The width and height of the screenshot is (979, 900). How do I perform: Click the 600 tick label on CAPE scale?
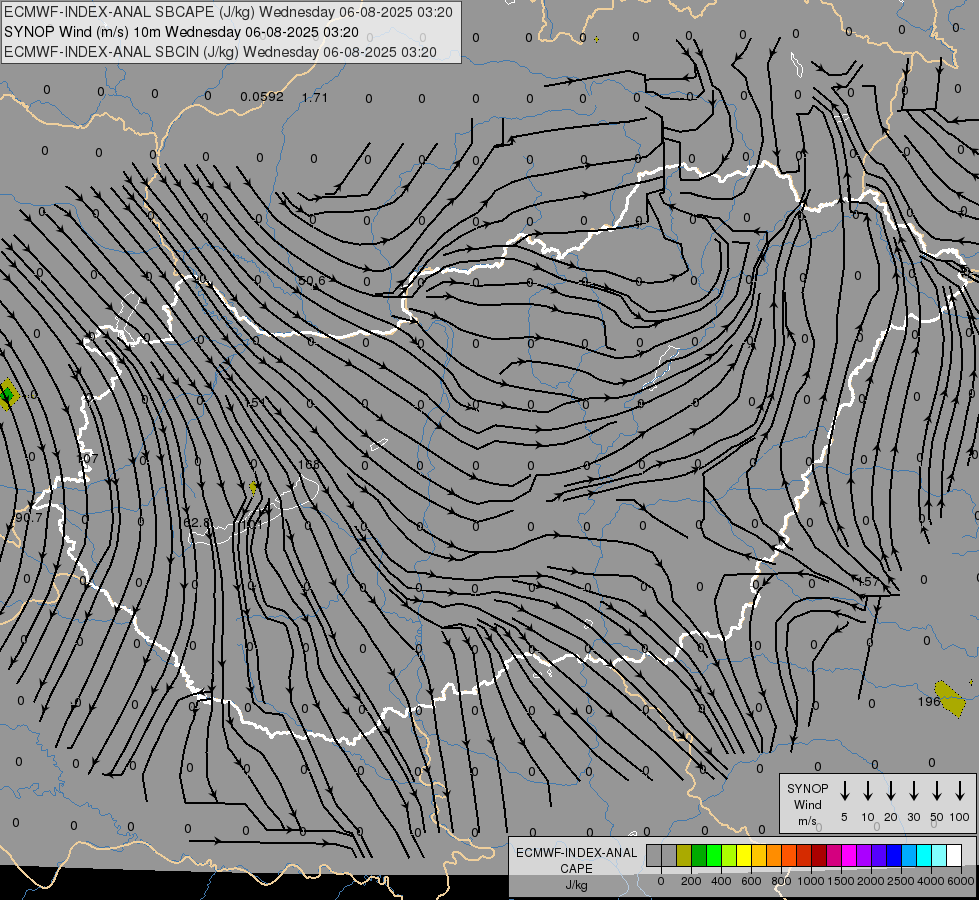click(x=751, y=881)
